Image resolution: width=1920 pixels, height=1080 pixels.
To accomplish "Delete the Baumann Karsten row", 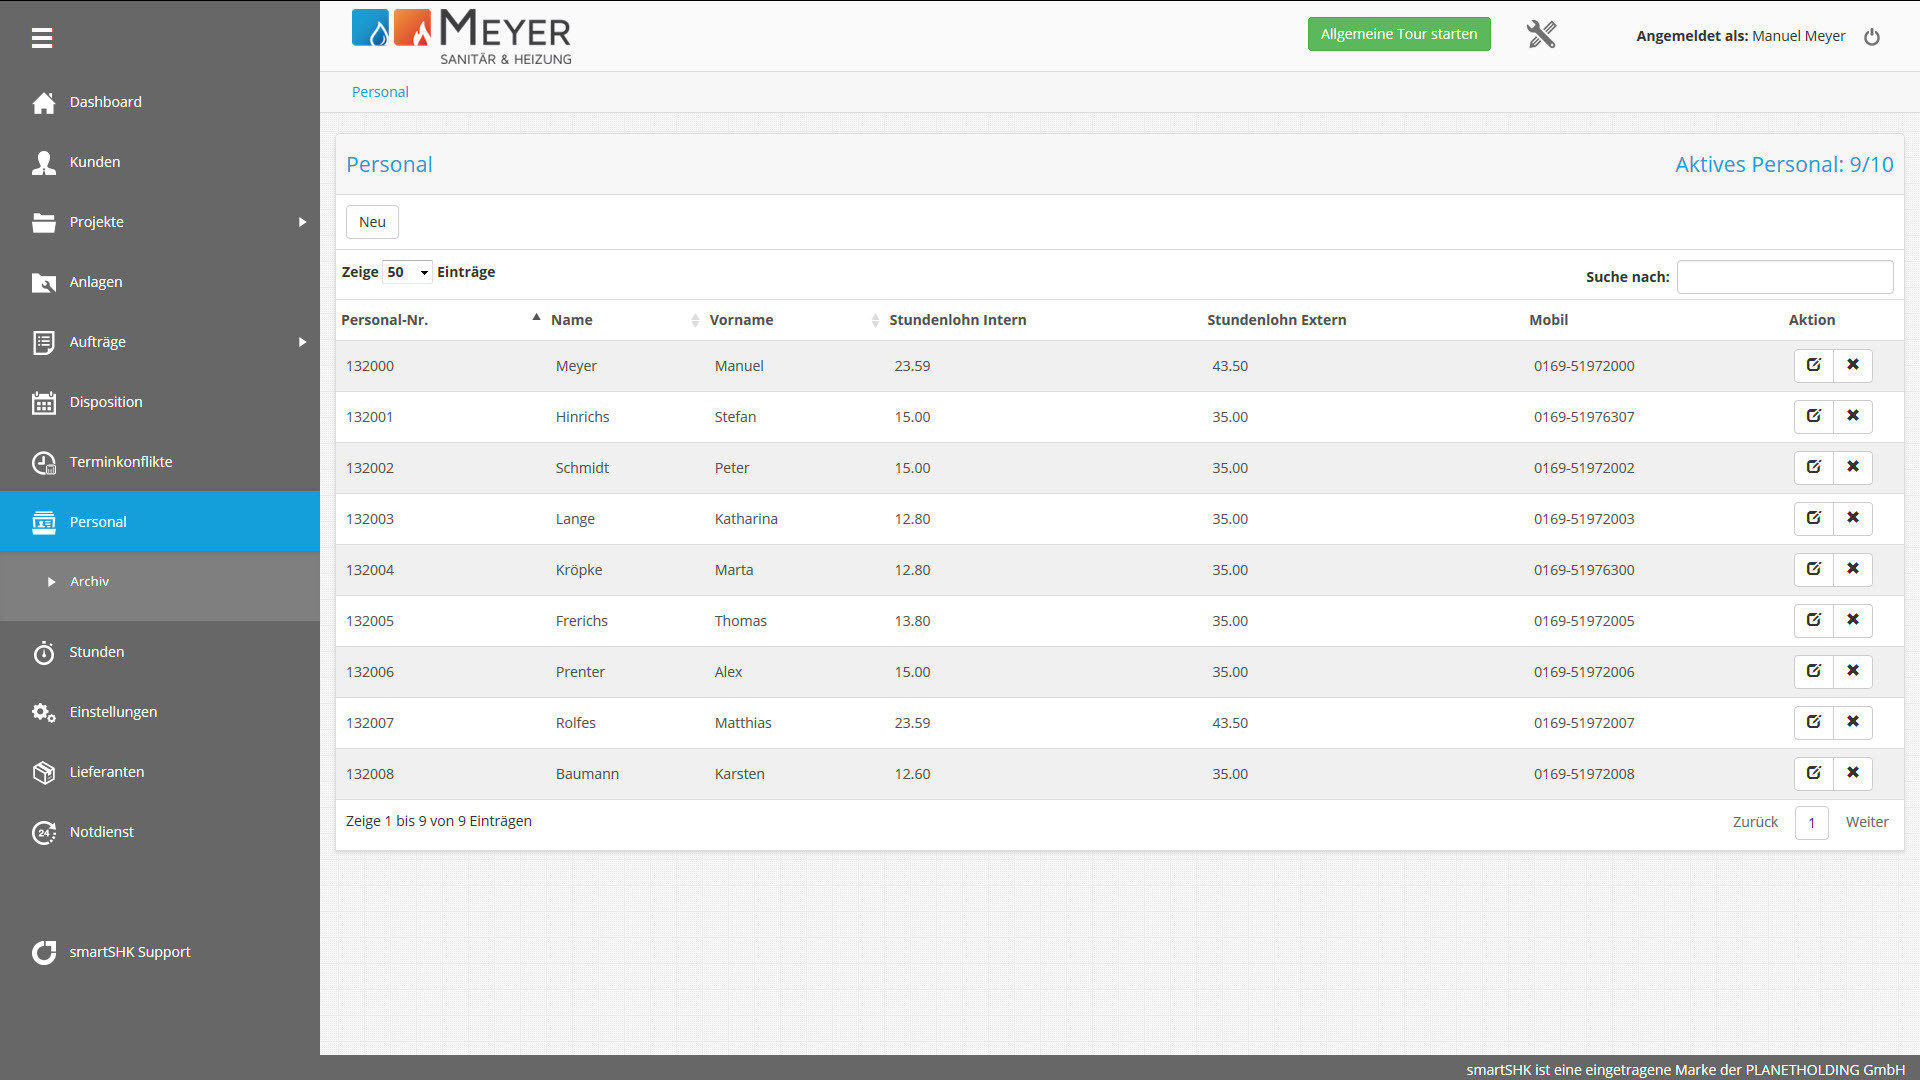I will click(1852, 773).
